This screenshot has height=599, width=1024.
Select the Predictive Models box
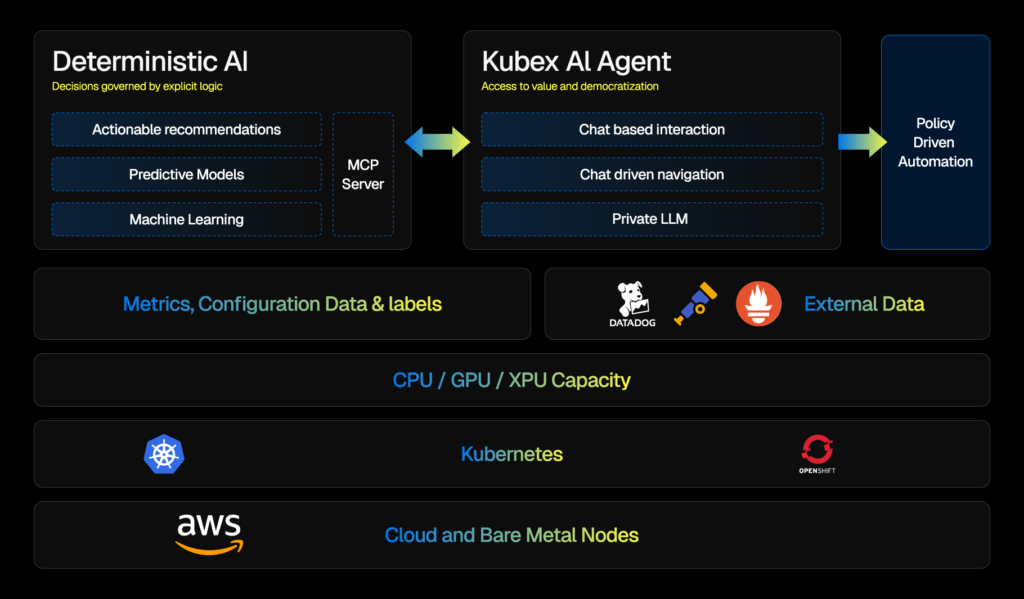[x=187, y=175]
